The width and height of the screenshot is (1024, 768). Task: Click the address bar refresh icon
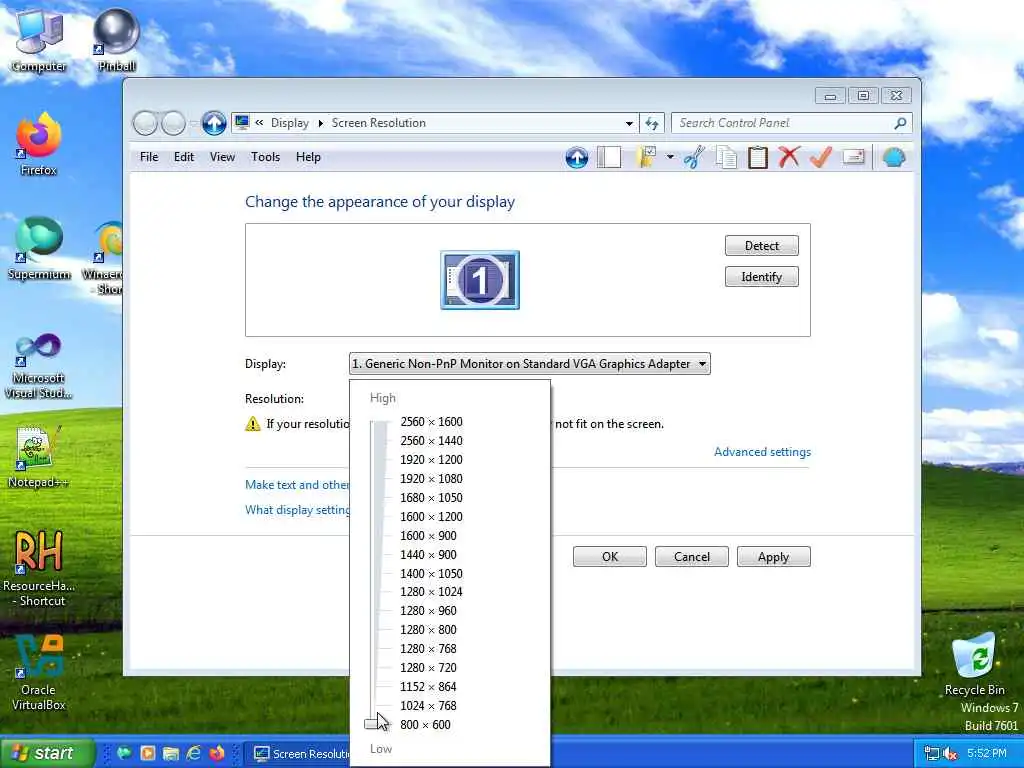(x=652, y=123)
